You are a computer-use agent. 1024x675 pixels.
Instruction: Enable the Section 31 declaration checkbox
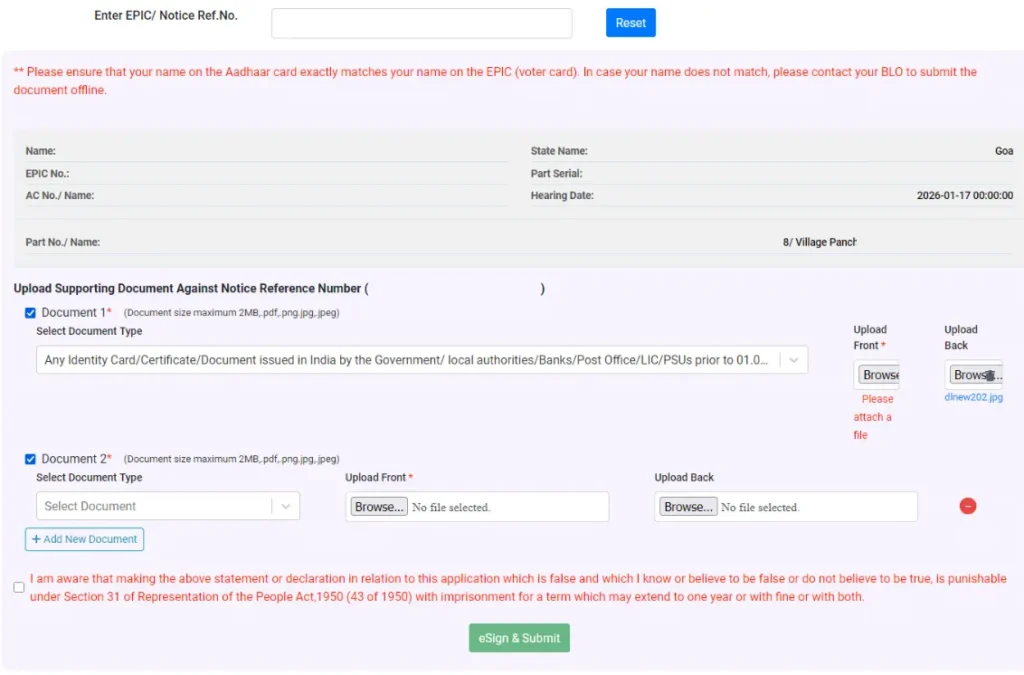(x=18, y=586)
